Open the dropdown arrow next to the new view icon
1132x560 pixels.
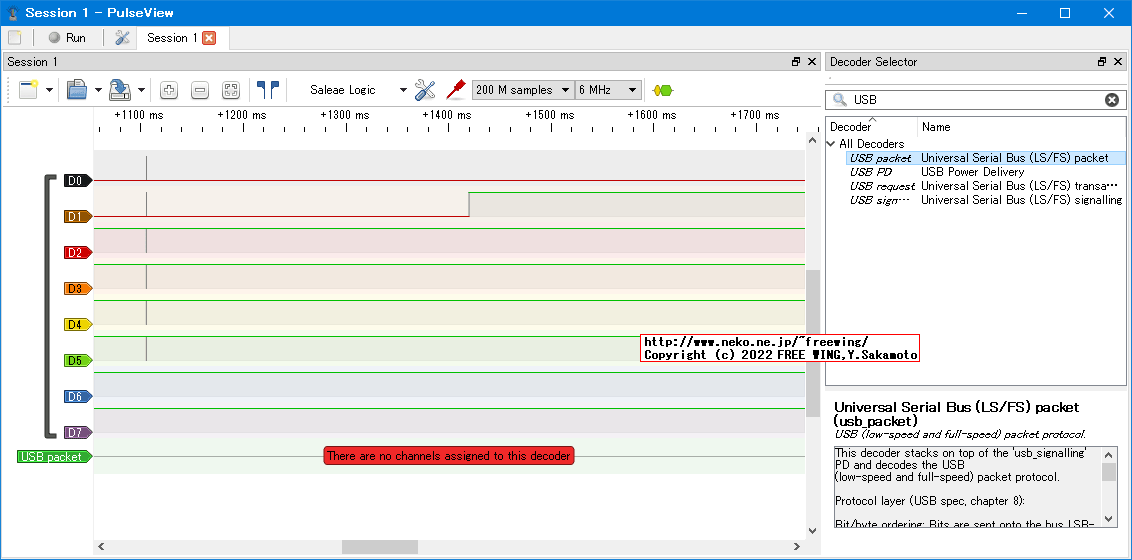(x=49, y=90)
